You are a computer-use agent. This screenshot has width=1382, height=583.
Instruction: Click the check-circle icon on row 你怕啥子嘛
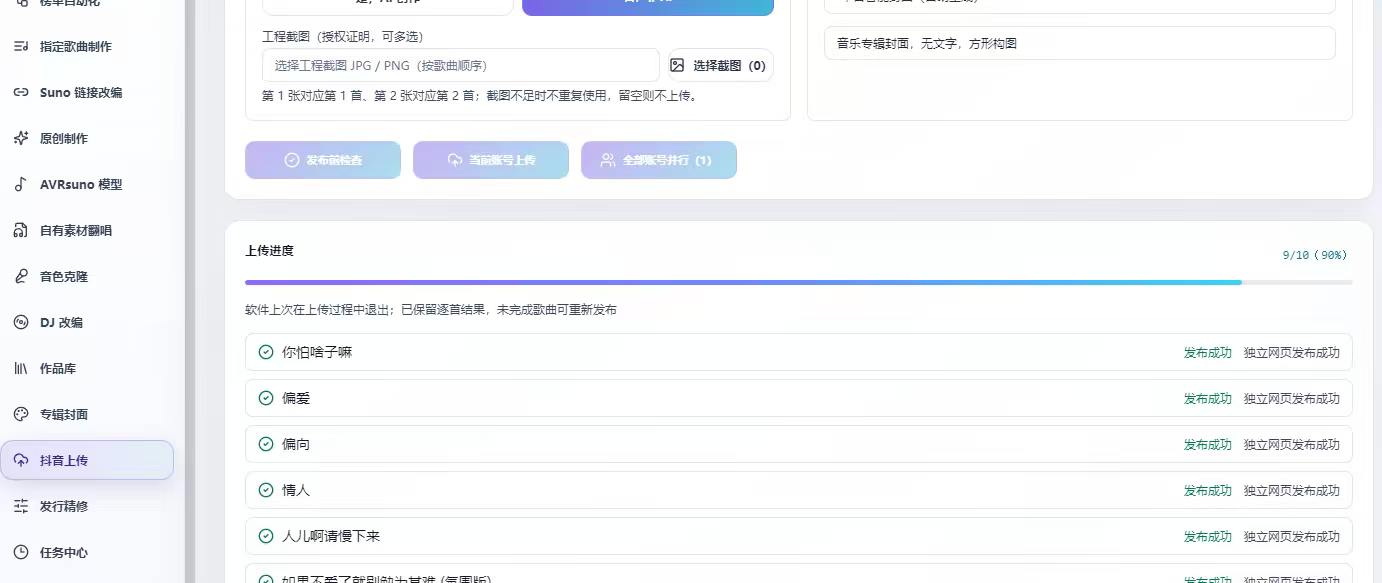click(266, 352)
